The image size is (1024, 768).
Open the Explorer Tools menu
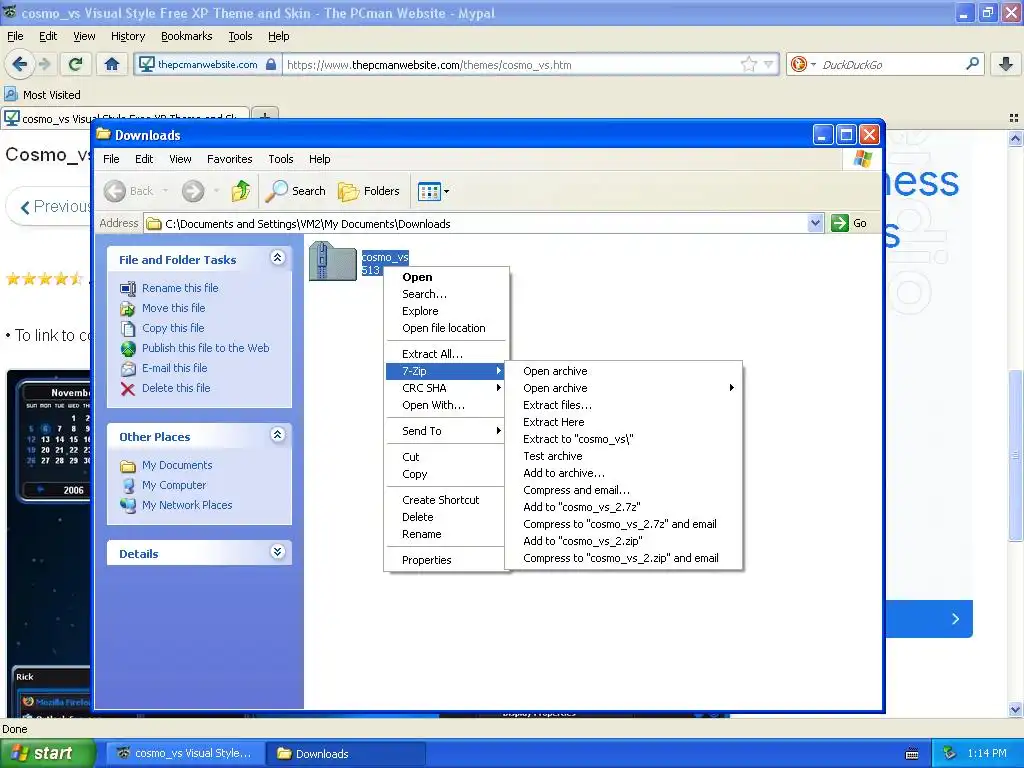click(281, 159)
